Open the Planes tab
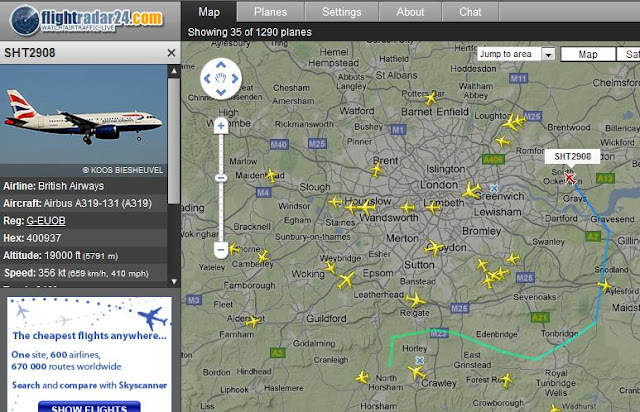The height and width of the screenshot is (412, 640). pyautogui.click(x=270, y=12)
